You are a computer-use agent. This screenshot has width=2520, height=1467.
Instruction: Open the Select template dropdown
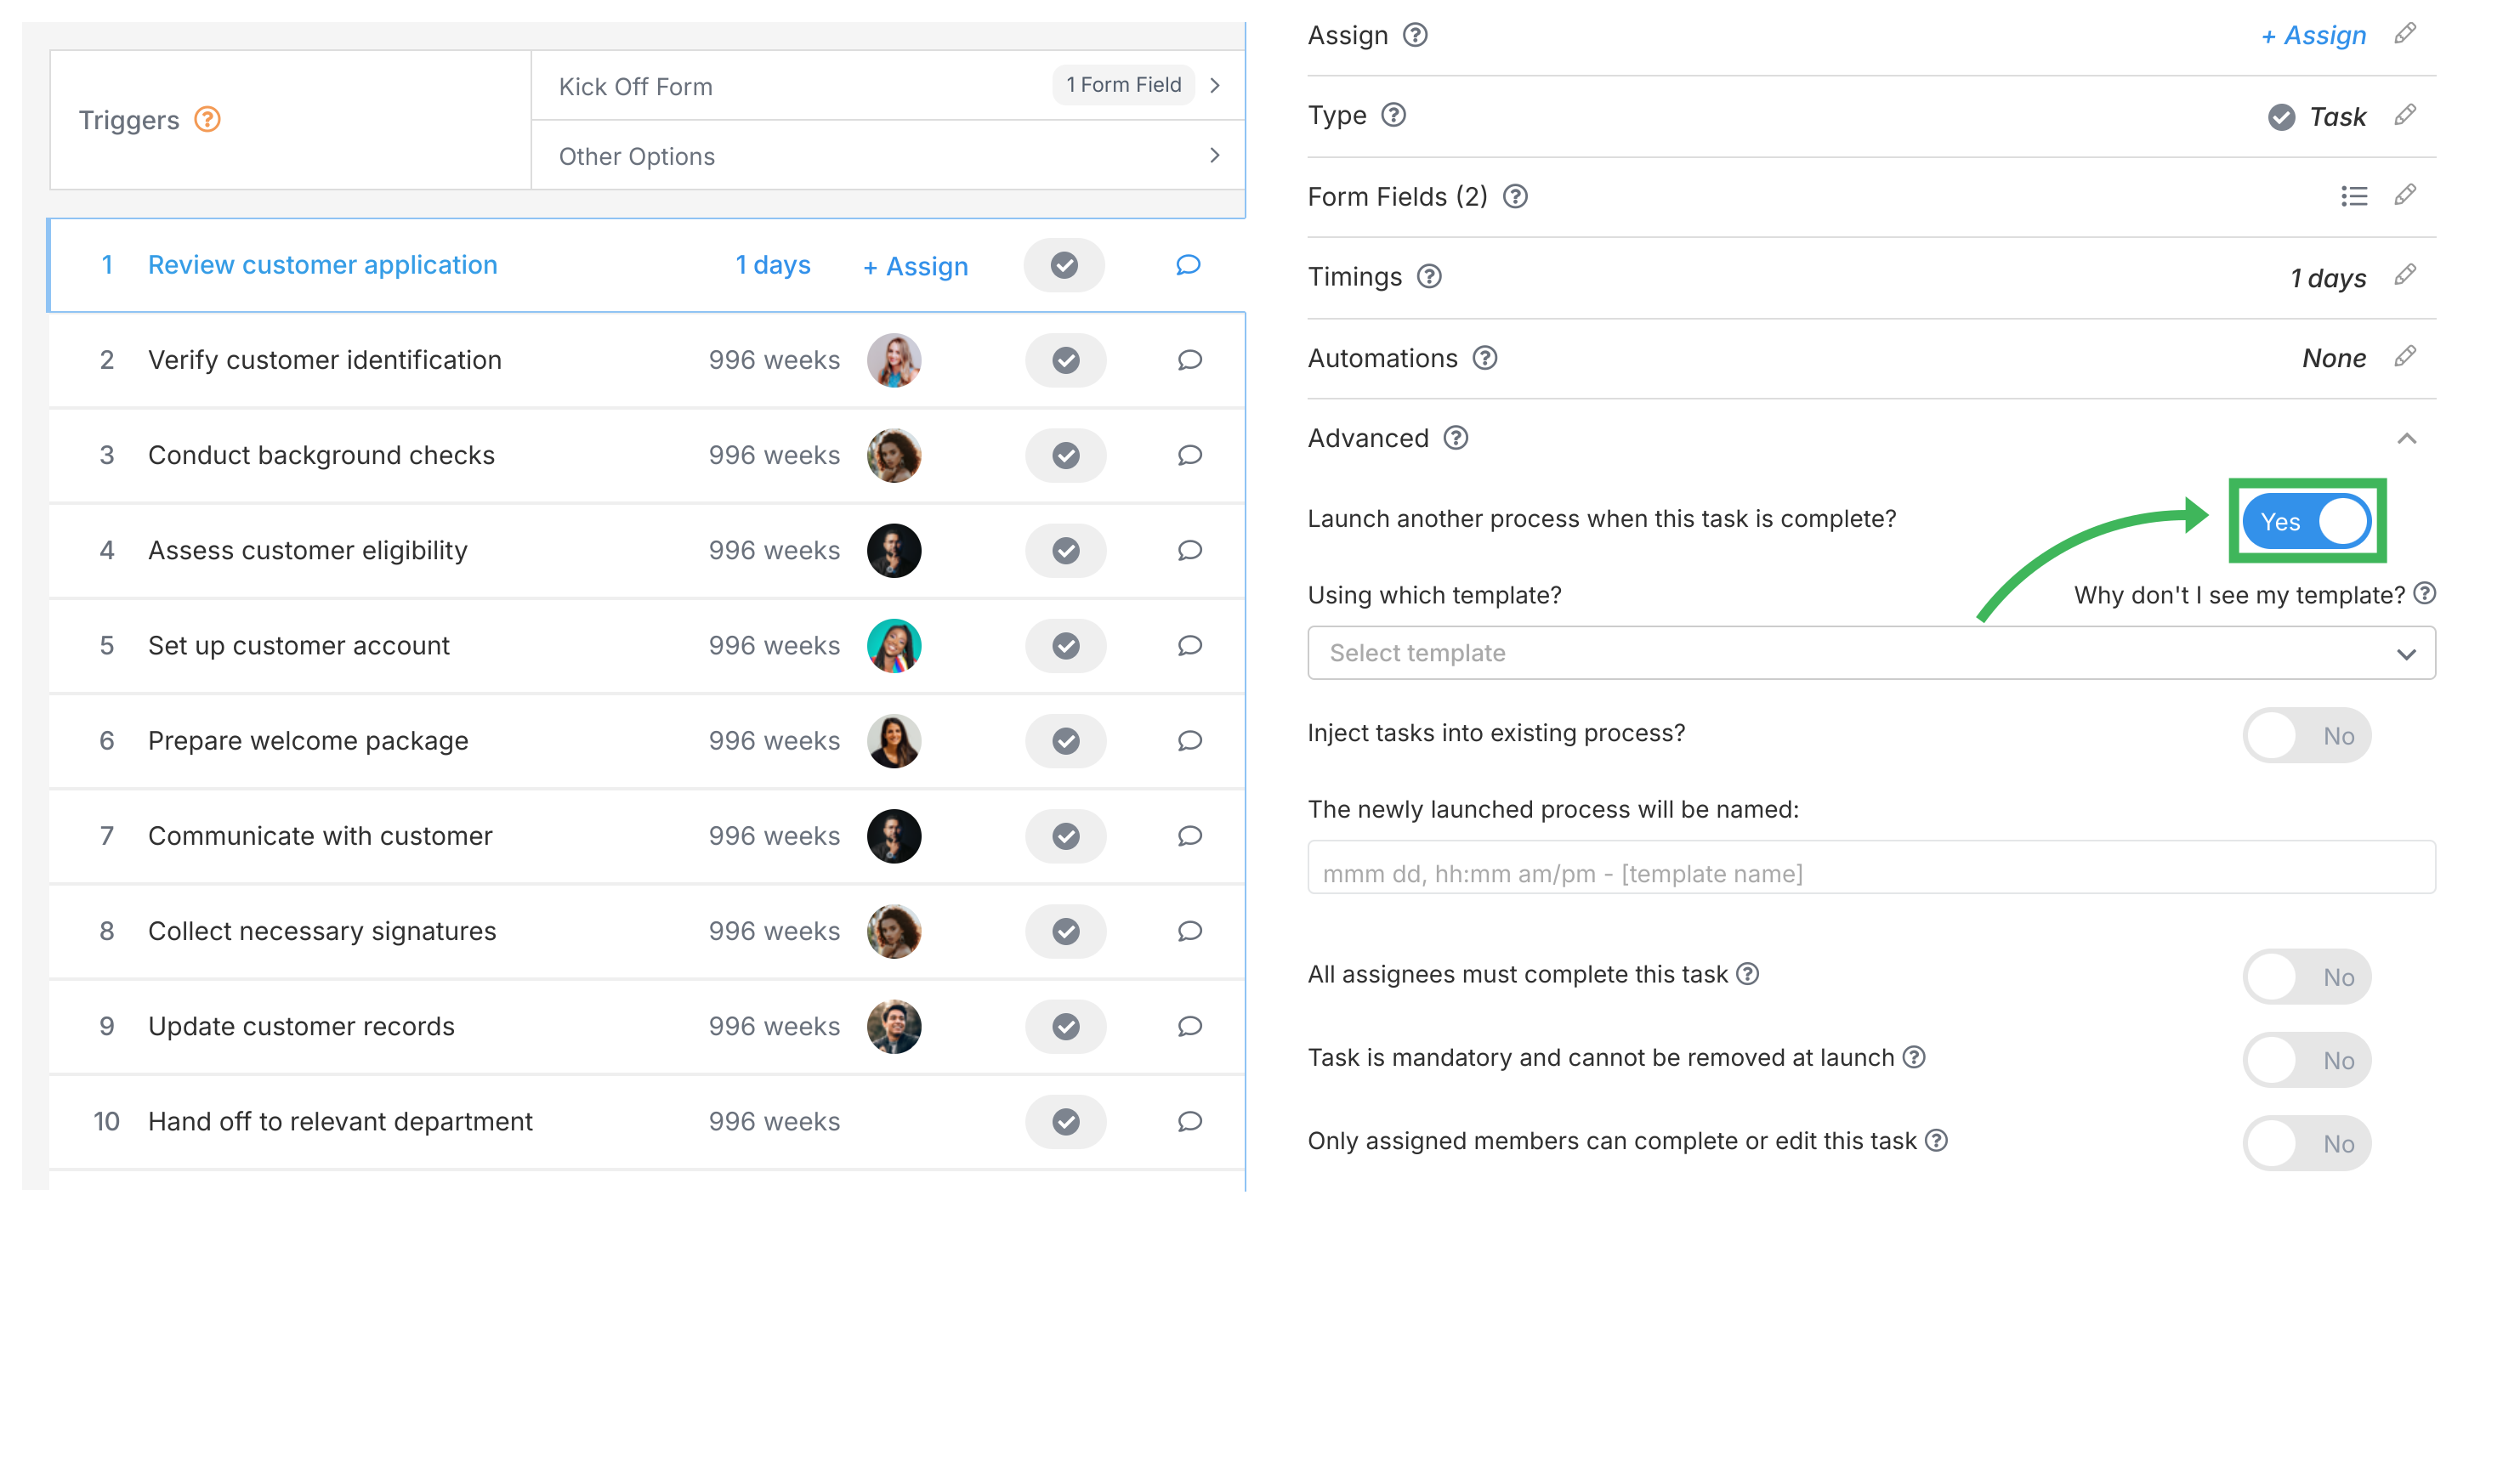coord(1870,652)
